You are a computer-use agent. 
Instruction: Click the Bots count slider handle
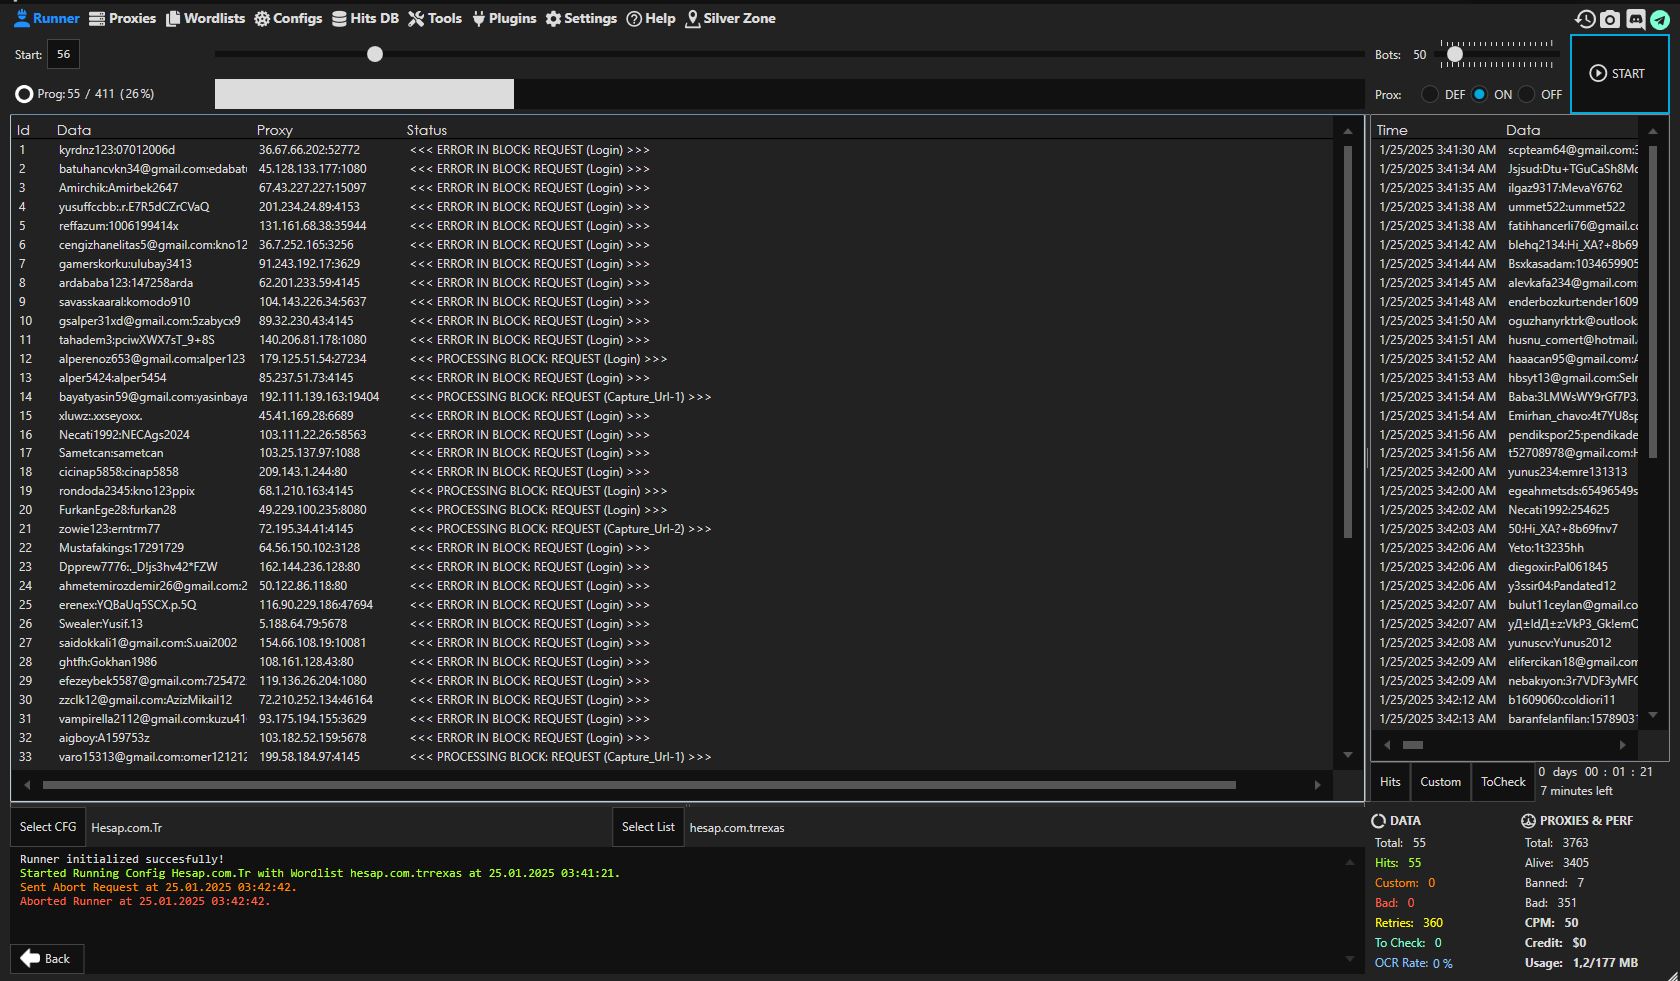[1455, 54]
